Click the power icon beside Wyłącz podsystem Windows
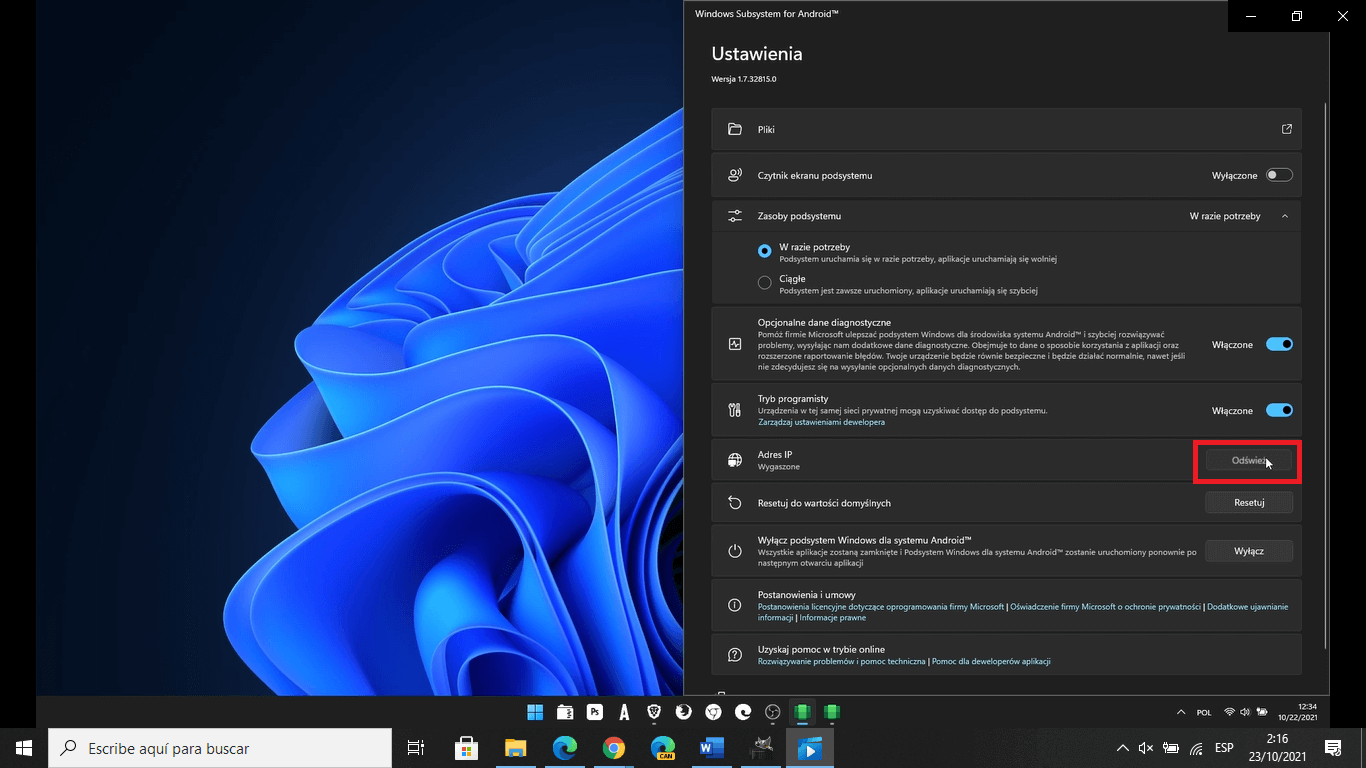 pos(735,551)
